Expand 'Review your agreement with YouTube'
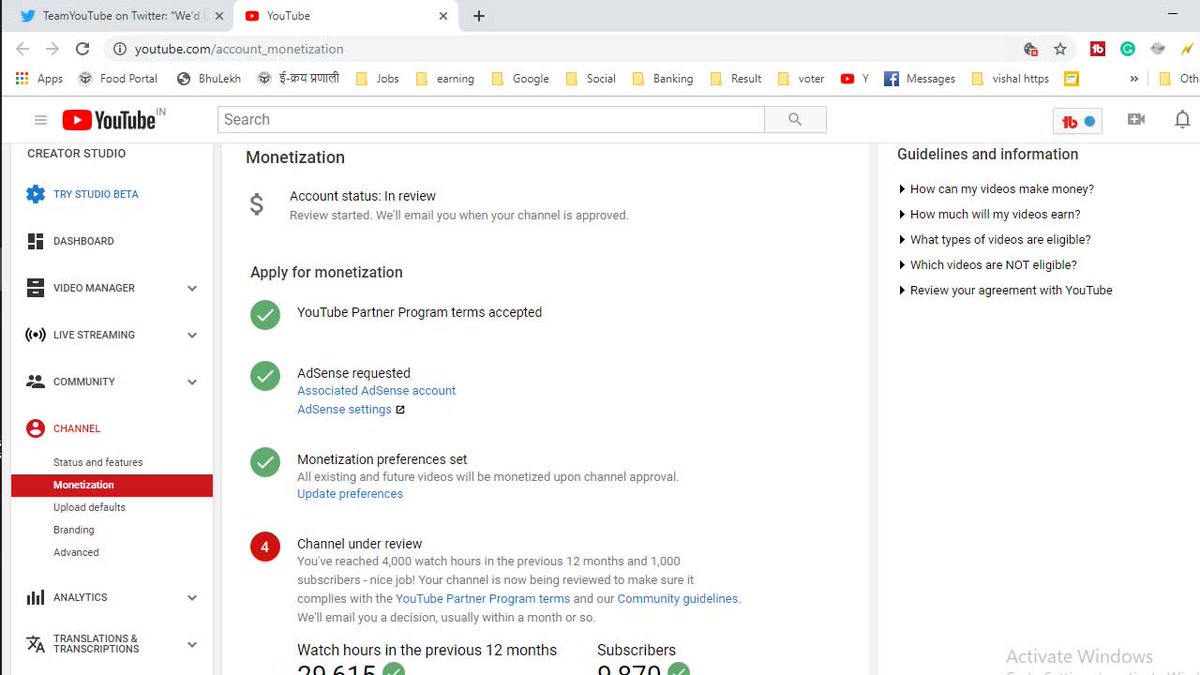This screenshot has width=1200, height=675. 1006,290
